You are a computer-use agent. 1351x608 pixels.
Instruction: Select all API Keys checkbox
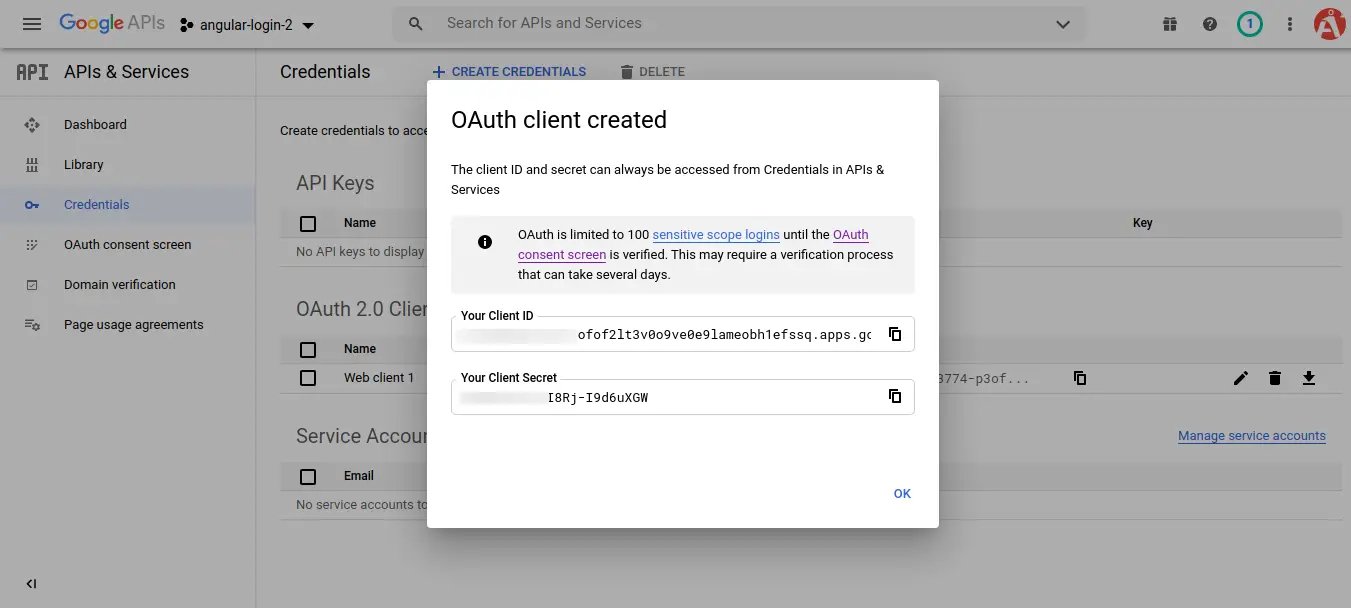308,223
